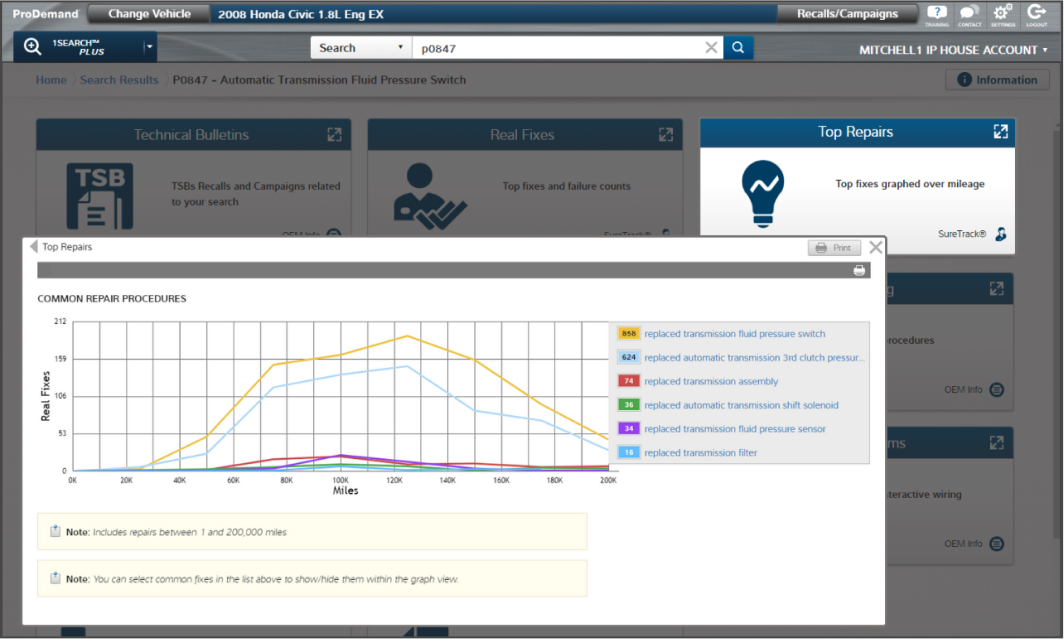Open the Search type dropdown
The height and width of the screenshot is (639, 1064).
[x=361, y=48]
